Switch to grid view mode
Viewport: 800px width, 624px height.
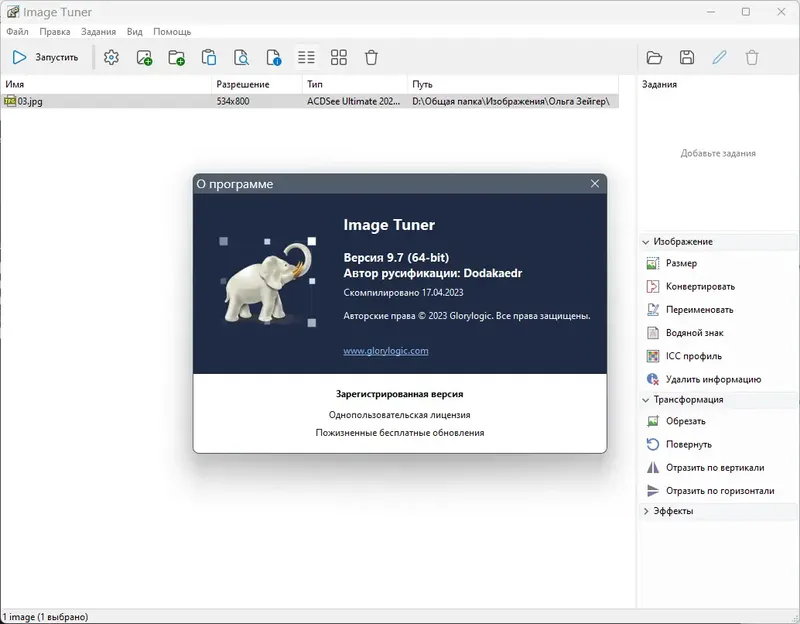click(339, 57)
